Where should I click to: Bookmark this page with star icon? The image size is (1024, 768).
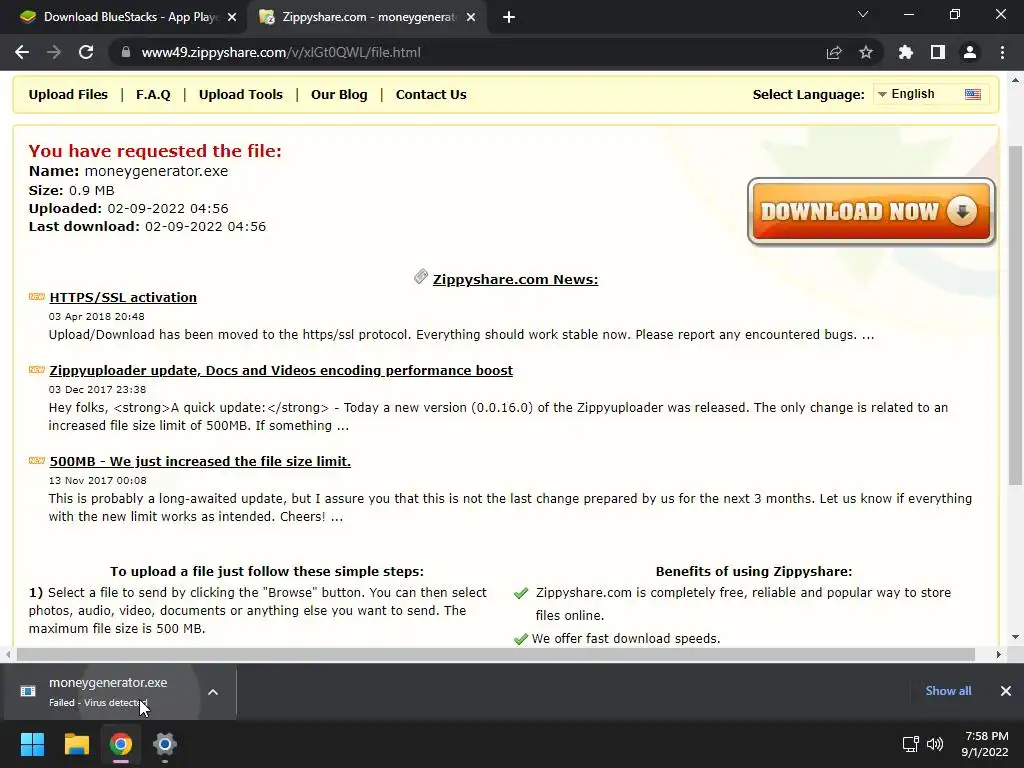[x=866, y=52]
